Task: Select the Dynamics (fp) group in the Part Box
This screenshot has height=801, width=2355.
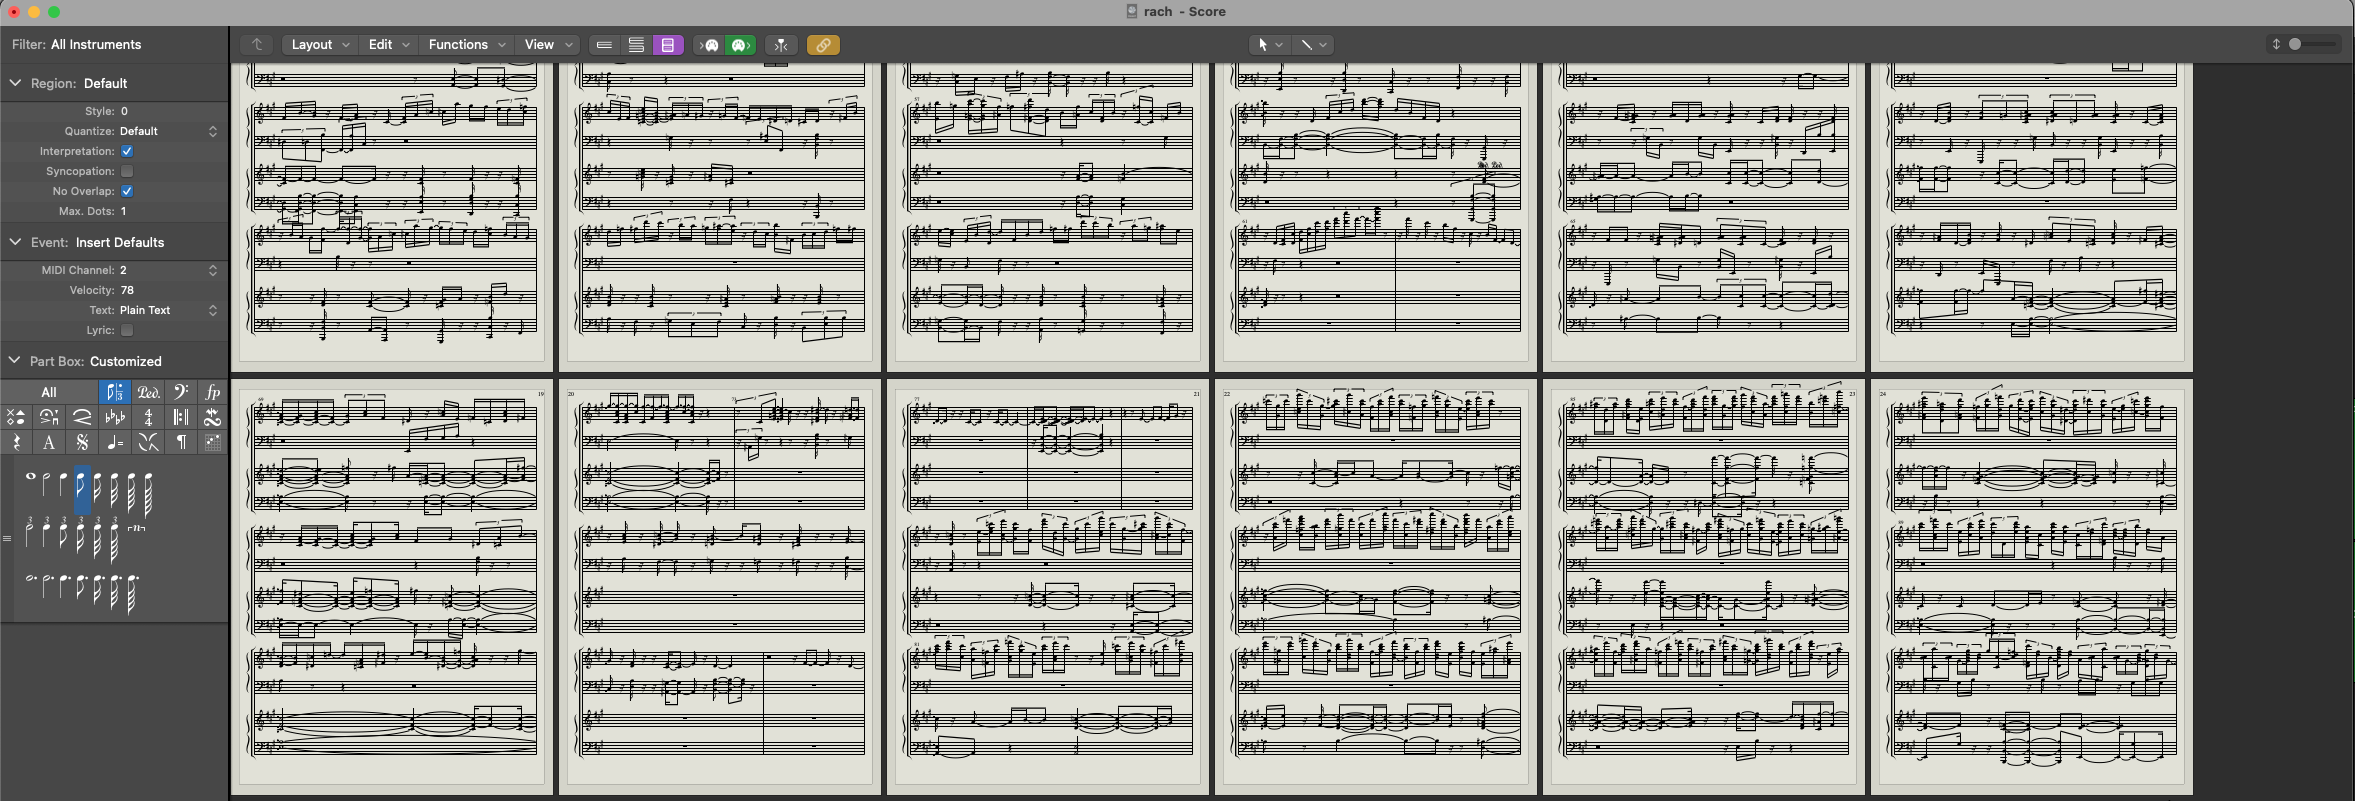Action: [213, 392]
